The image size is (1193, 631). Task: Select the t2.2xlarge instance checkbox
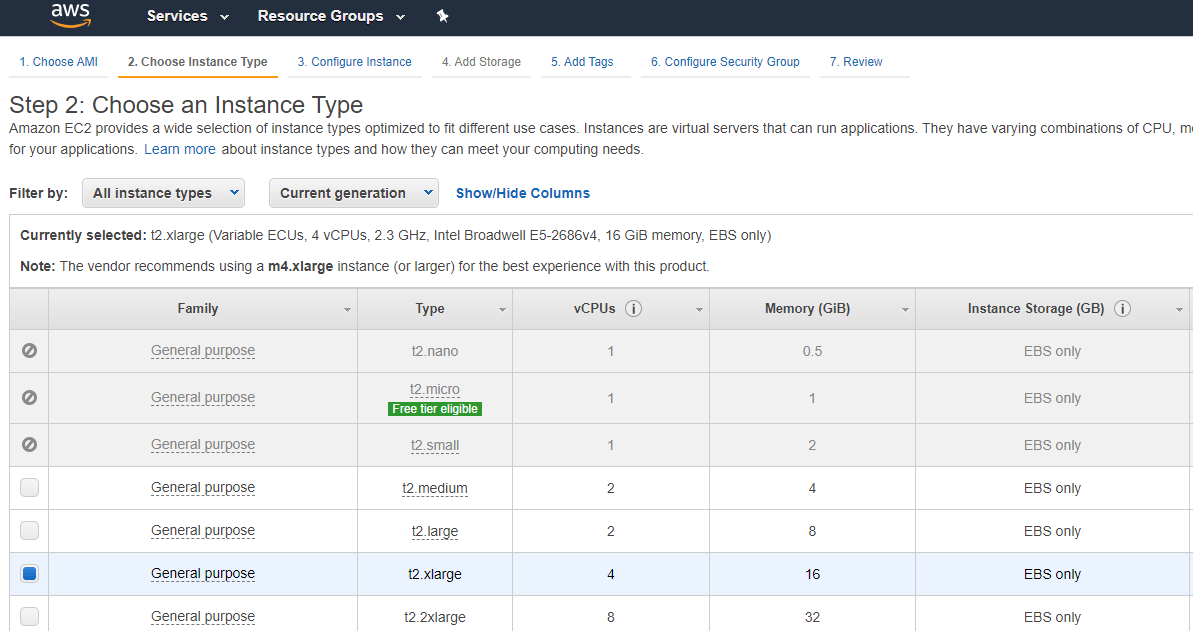tap(30, 616)
